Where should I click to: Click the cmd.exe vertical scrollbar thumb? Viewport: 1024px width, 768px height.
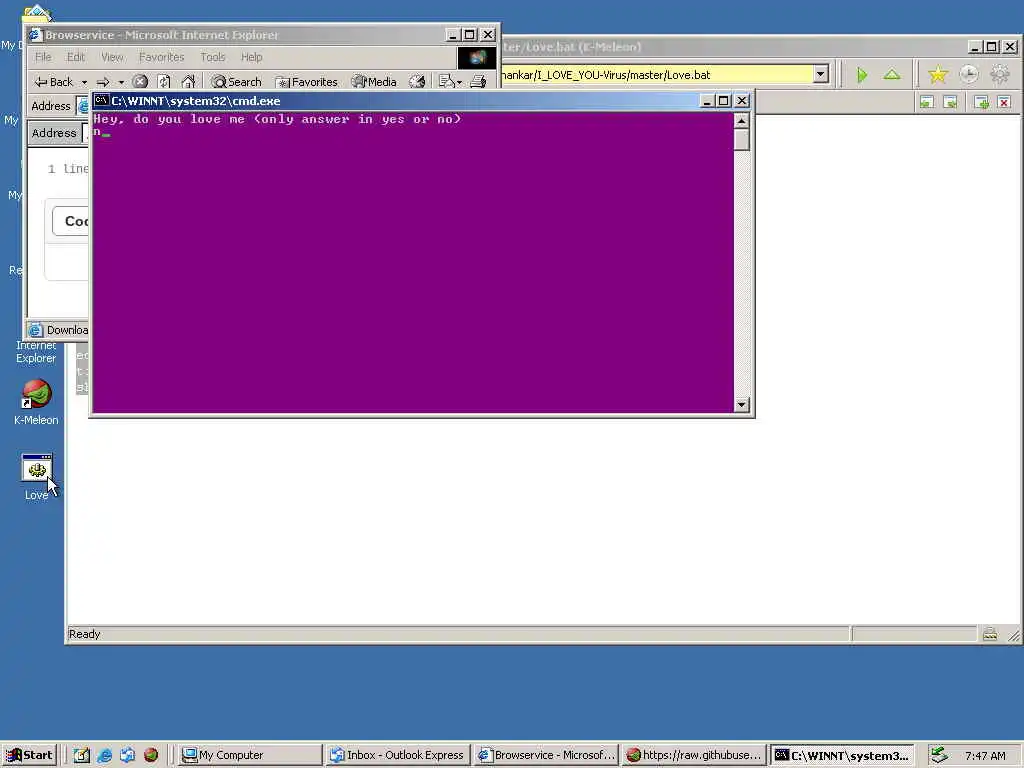[x=741, y=140]
